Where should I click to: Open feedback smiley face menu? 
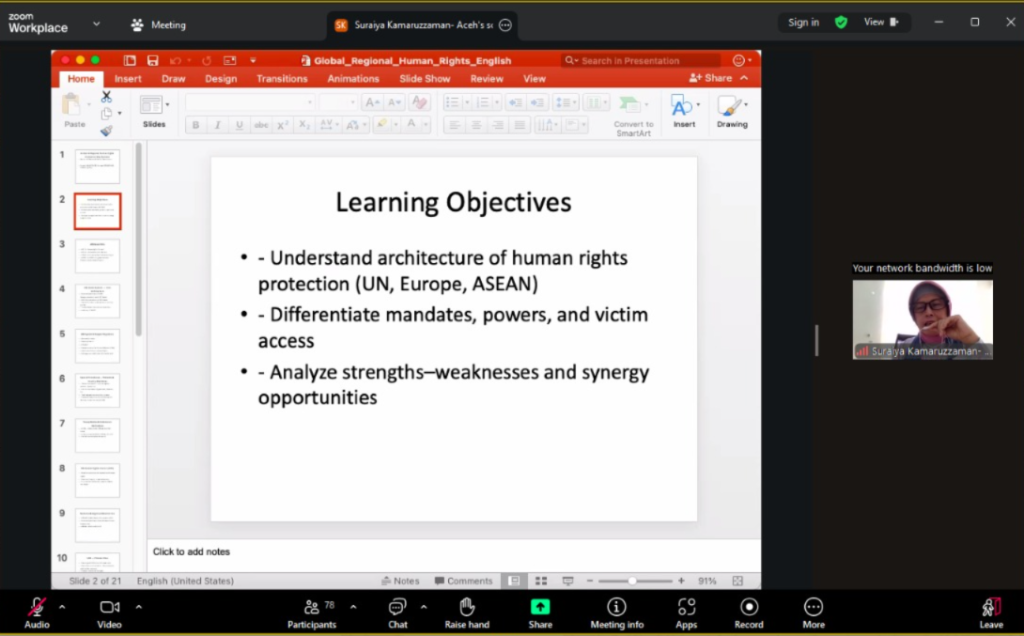click(739, 61)
